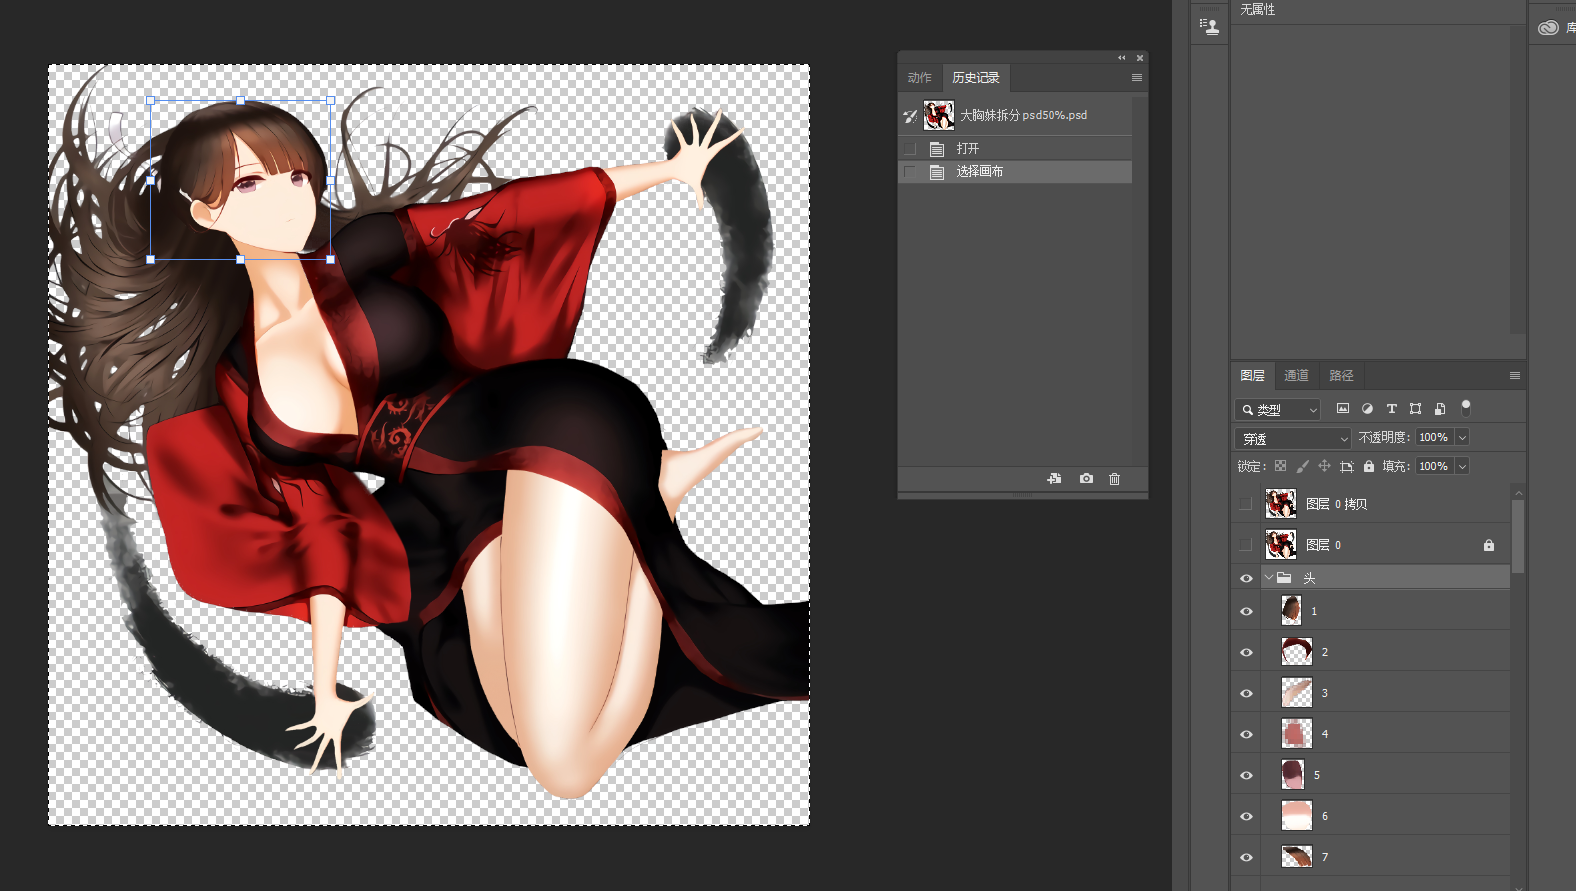Open the 穿透 blend mode dropdown
The width and height of the screenshot is (1576, 891).
point(1293,438)
